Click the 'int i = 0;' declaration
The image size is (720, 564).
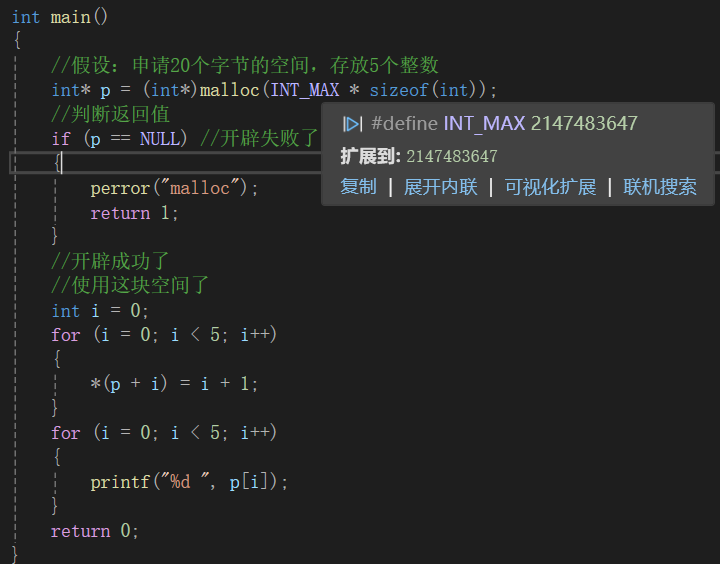point(100,311)
